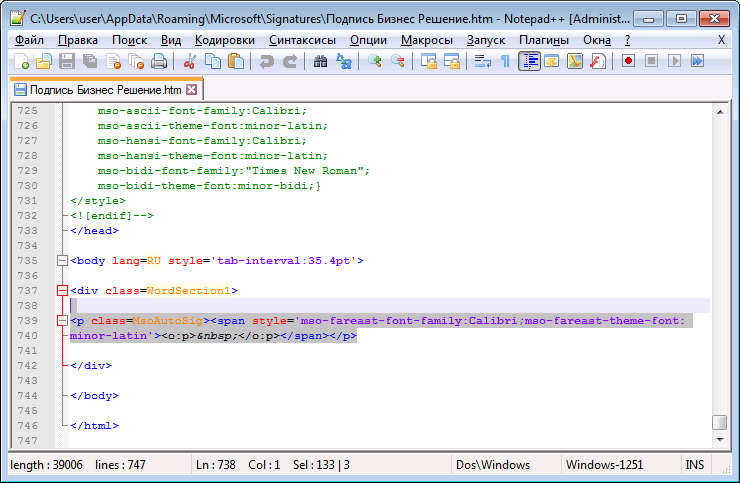
Task: Open the Макросы menu
Action: tap(427, 40)
